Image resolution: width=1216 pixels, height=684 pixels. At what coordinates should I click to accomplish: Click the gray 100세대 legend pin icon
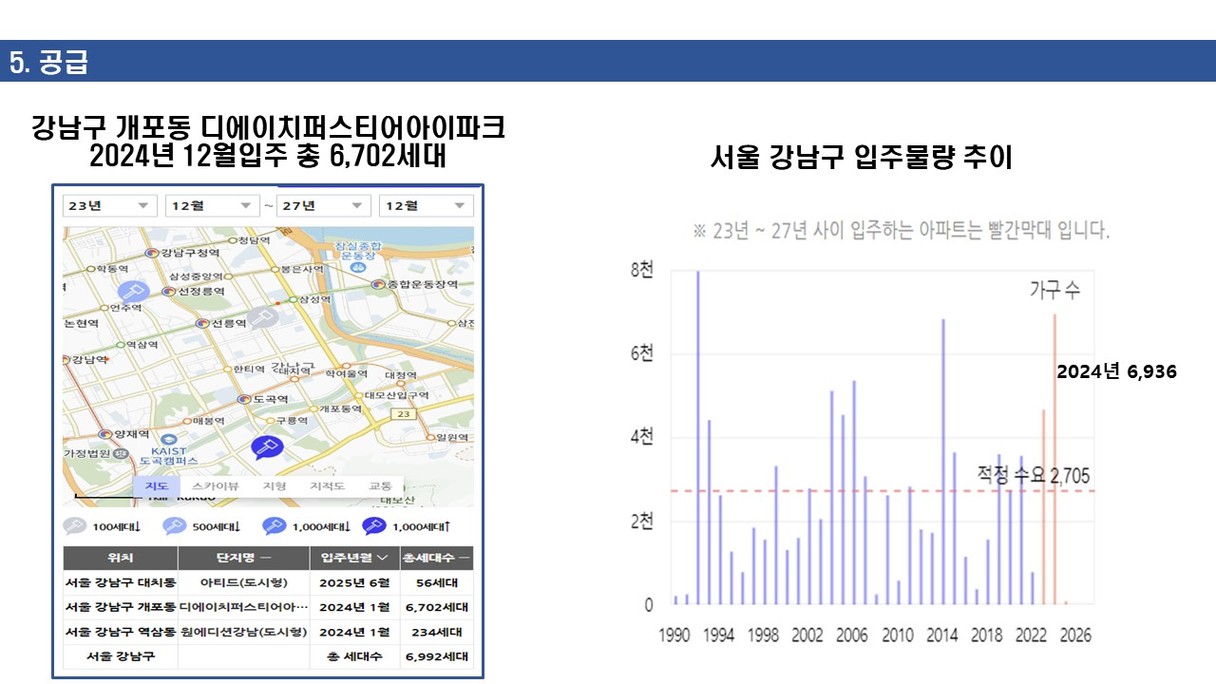pos(76,526)
